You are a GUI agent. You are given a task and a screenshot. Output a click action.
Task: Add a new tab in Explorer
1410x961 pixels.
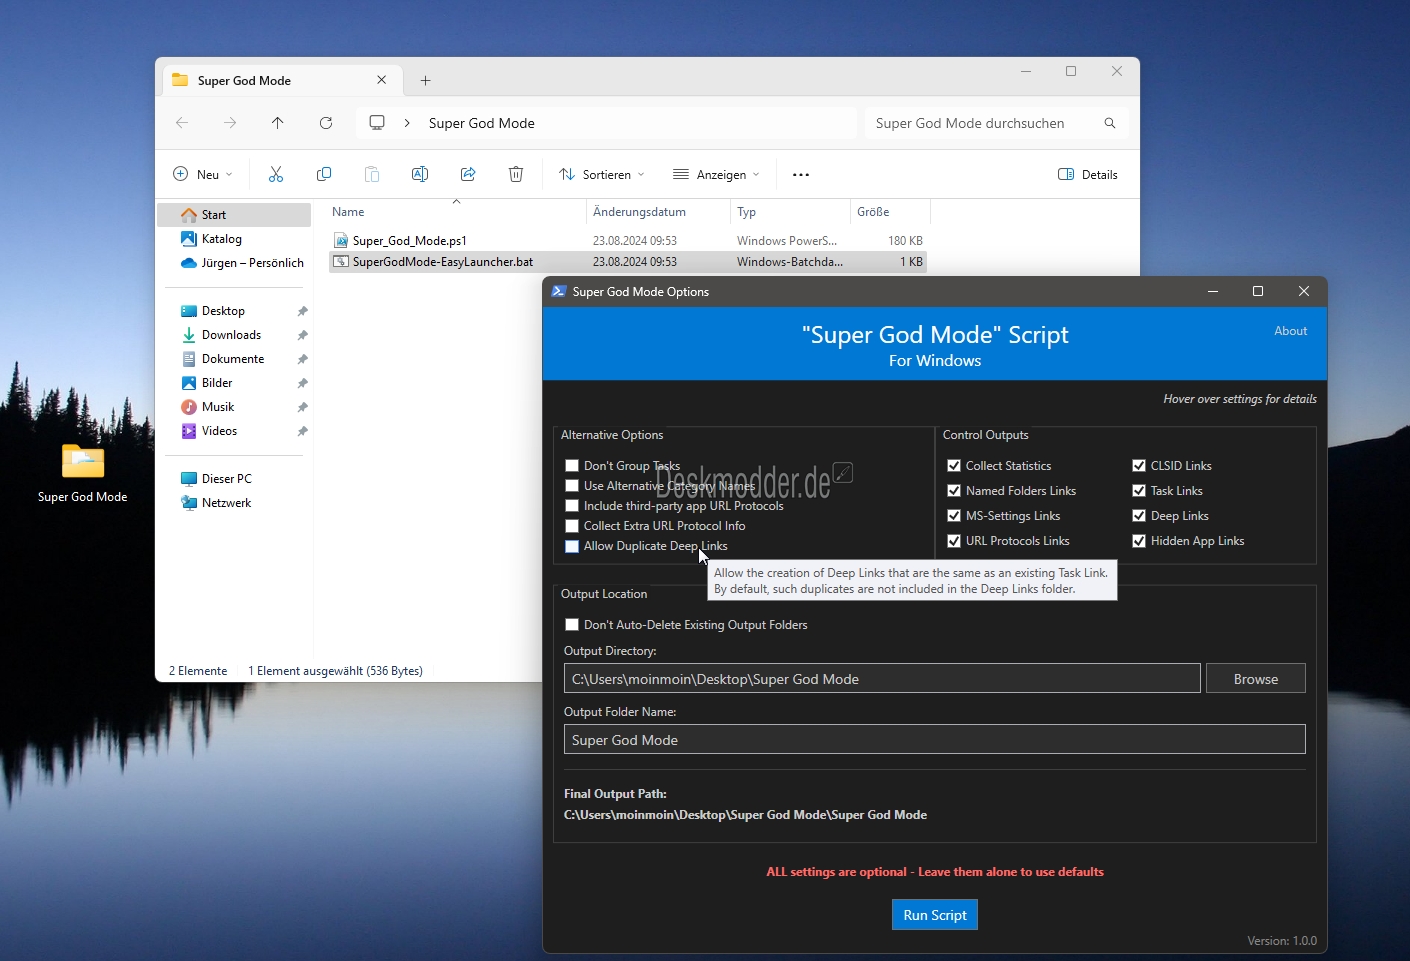426,80
